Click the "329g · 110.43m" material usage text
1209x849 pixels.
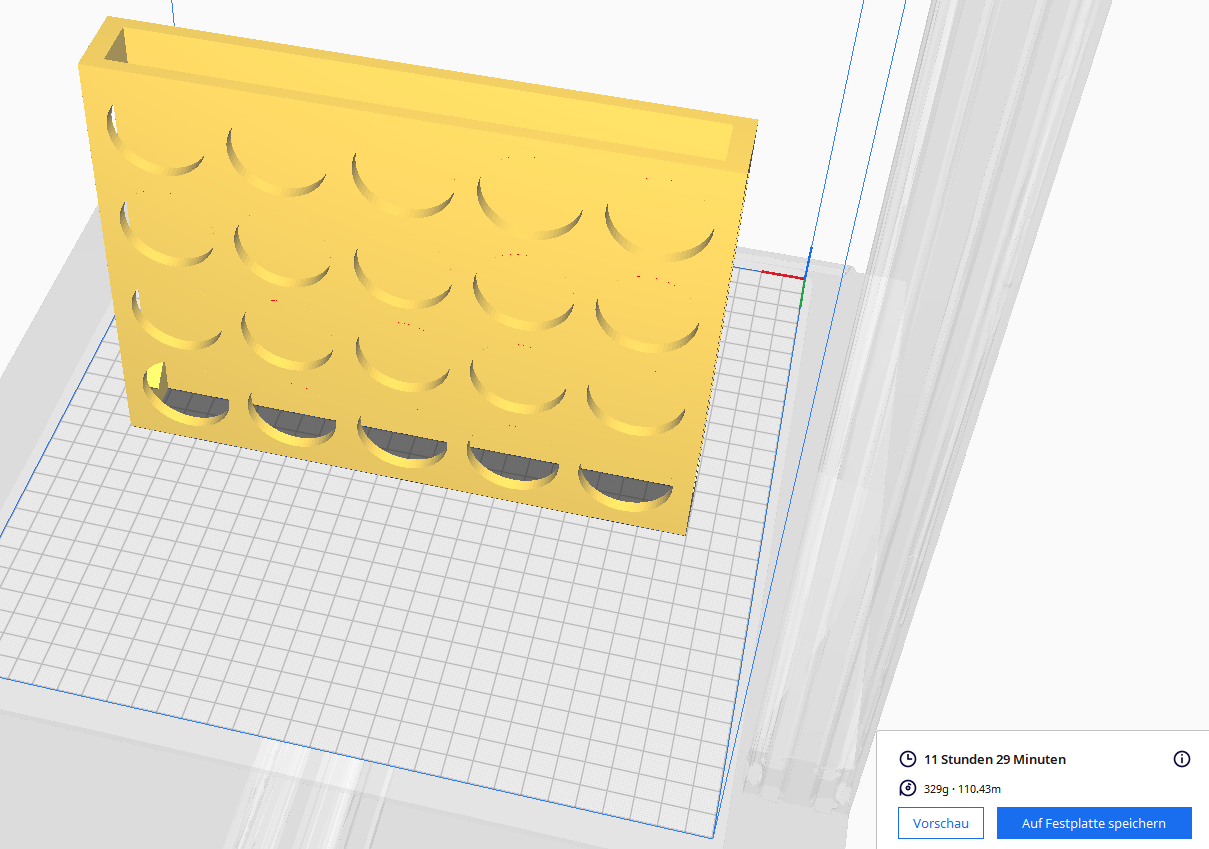point(962,789)
